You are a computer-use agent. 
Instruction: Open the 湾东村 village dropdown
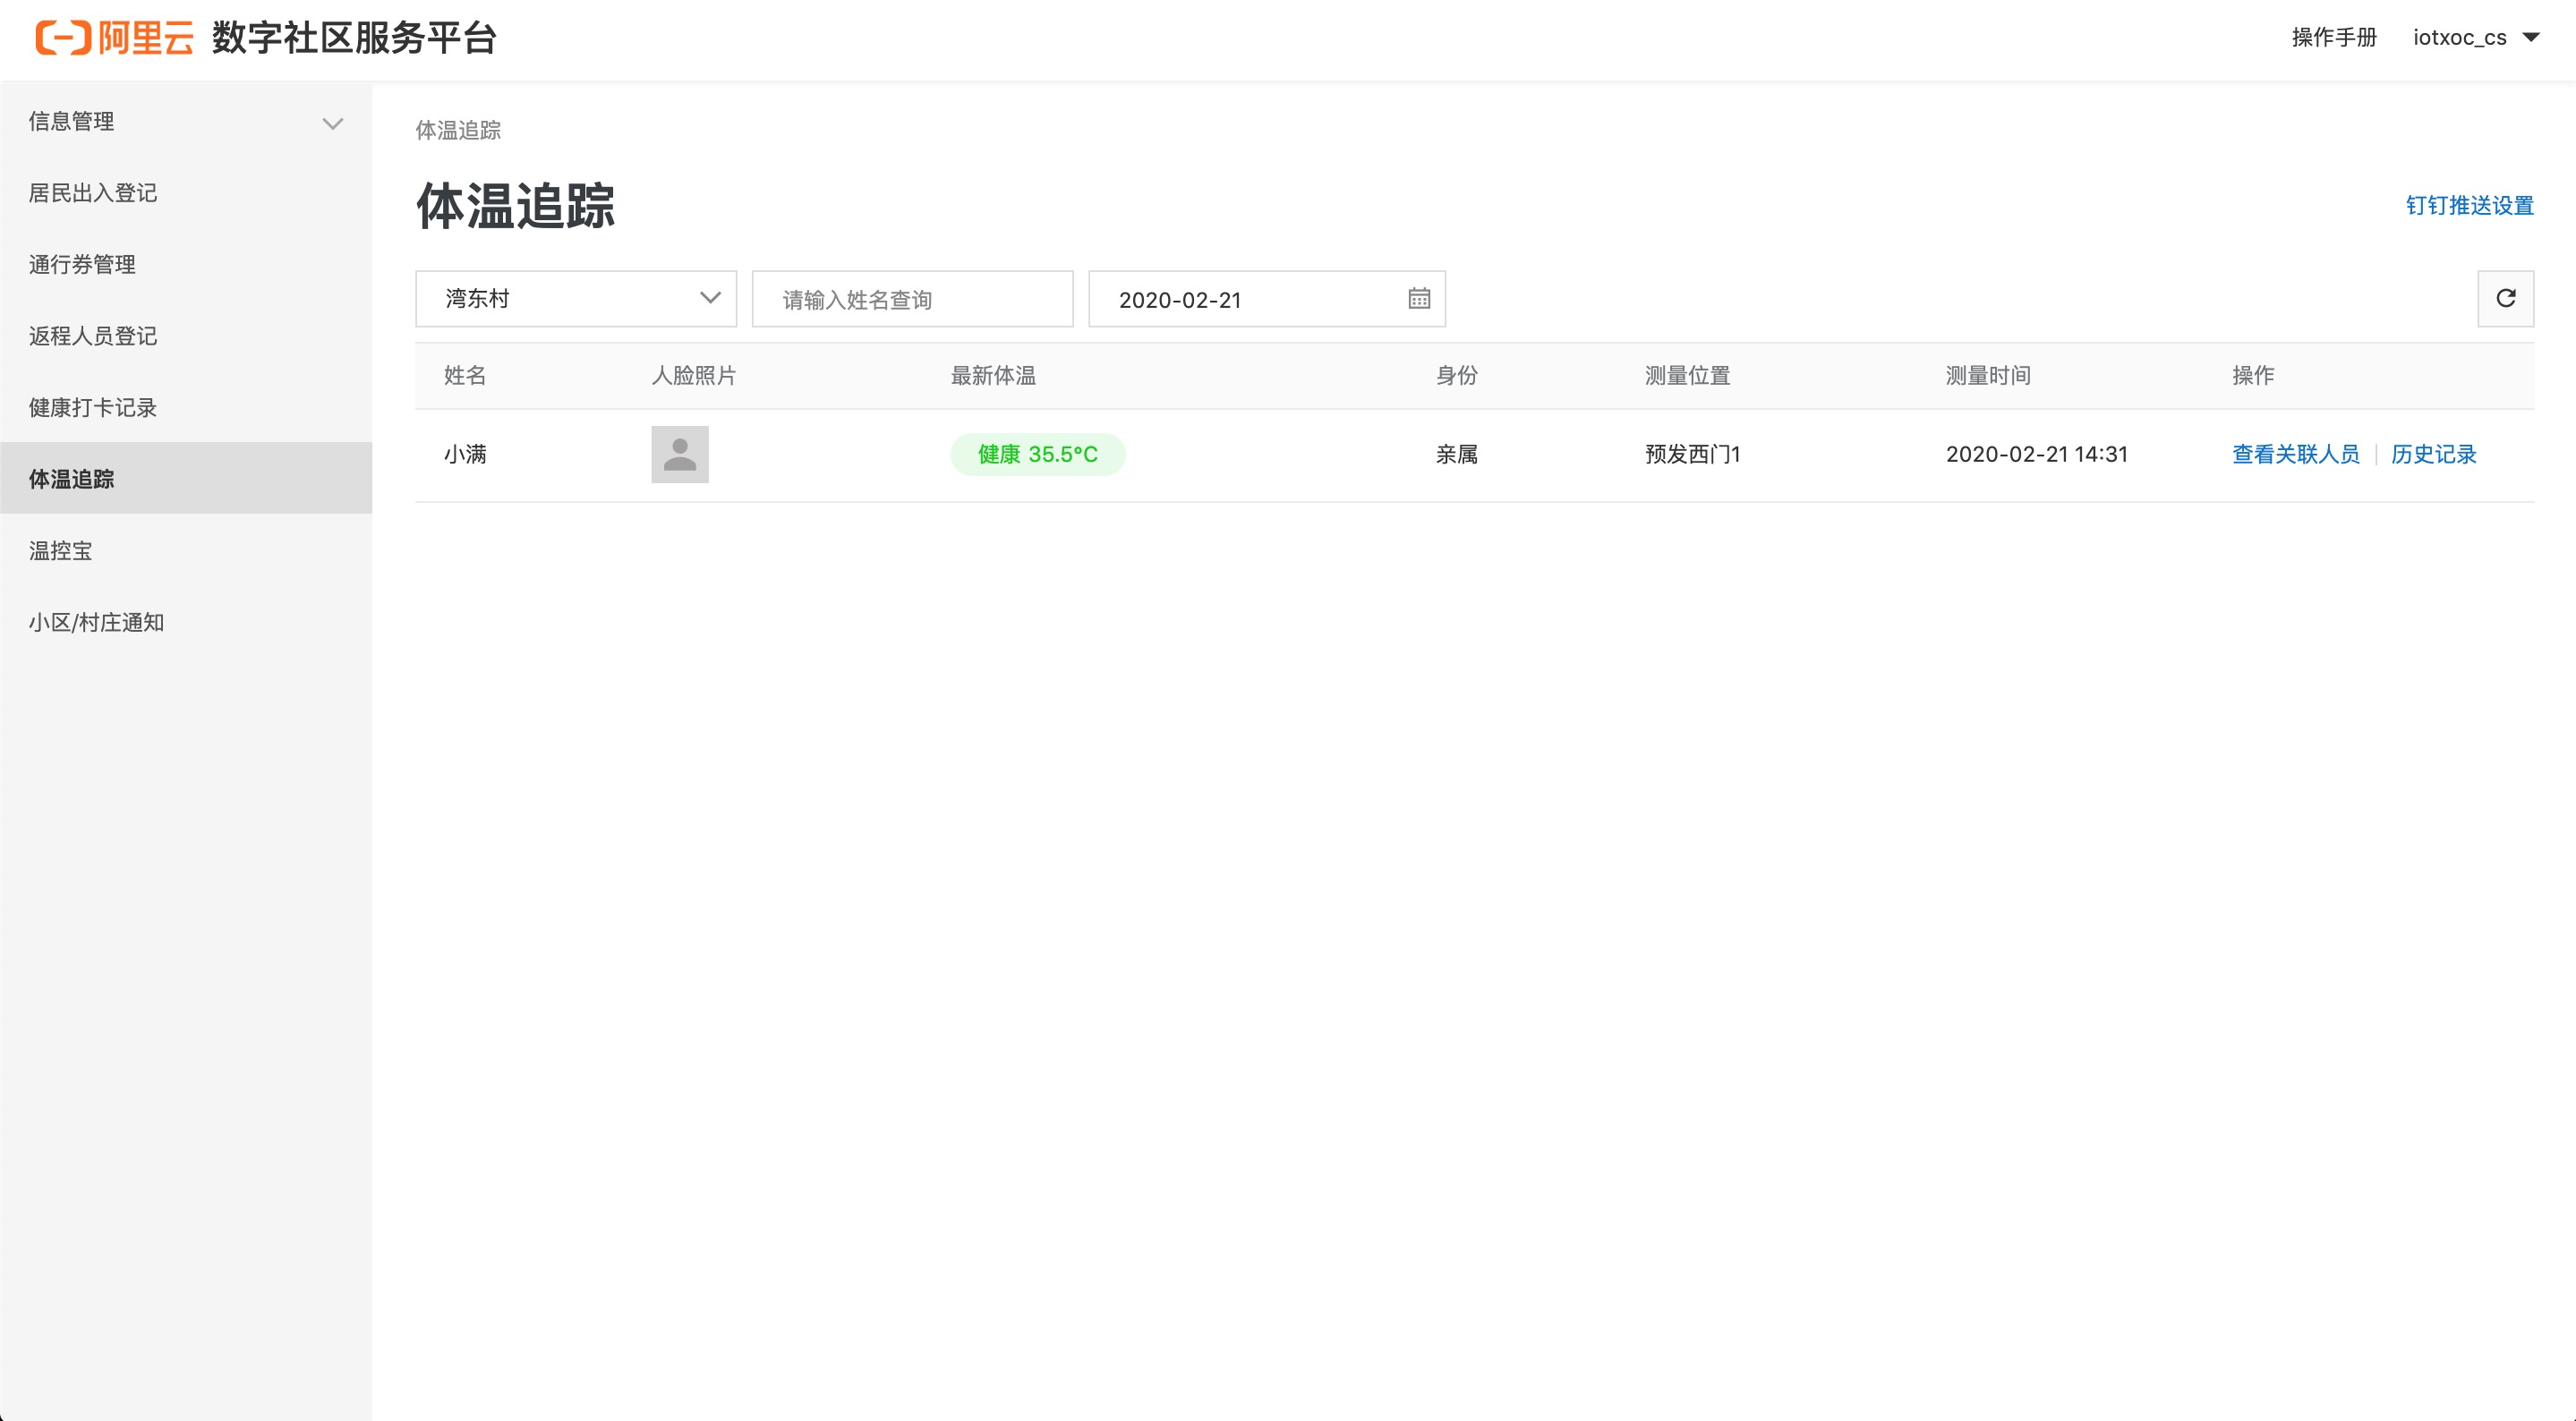pos(576,299)
